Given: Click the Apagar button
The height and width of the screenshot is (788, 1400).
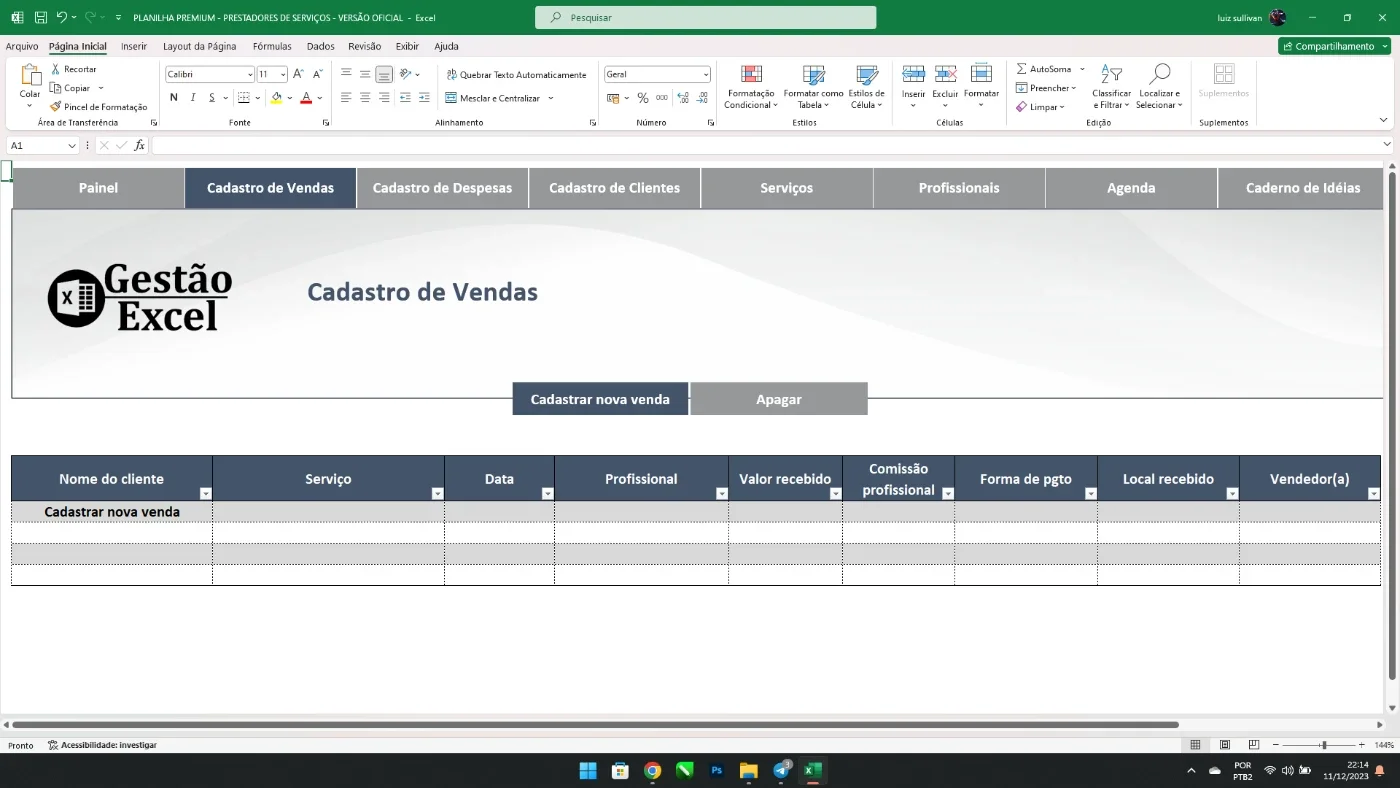Looking at the screenshot, I should point(779,399).
